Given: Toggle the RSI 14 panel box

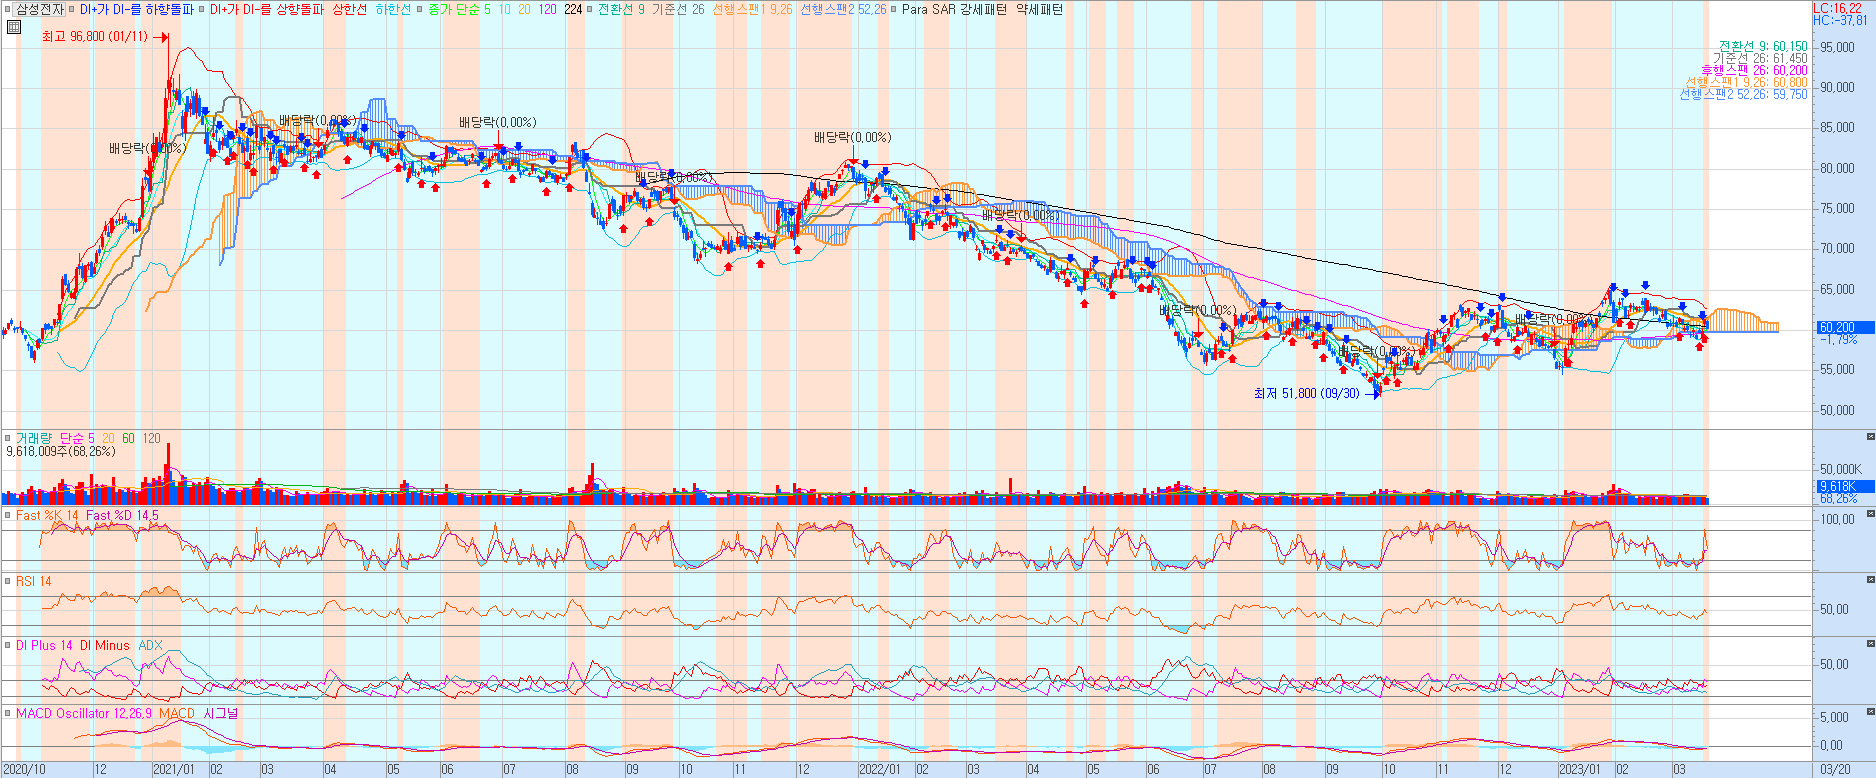Looking at the screenshot, I should click(x=8, y=582).
